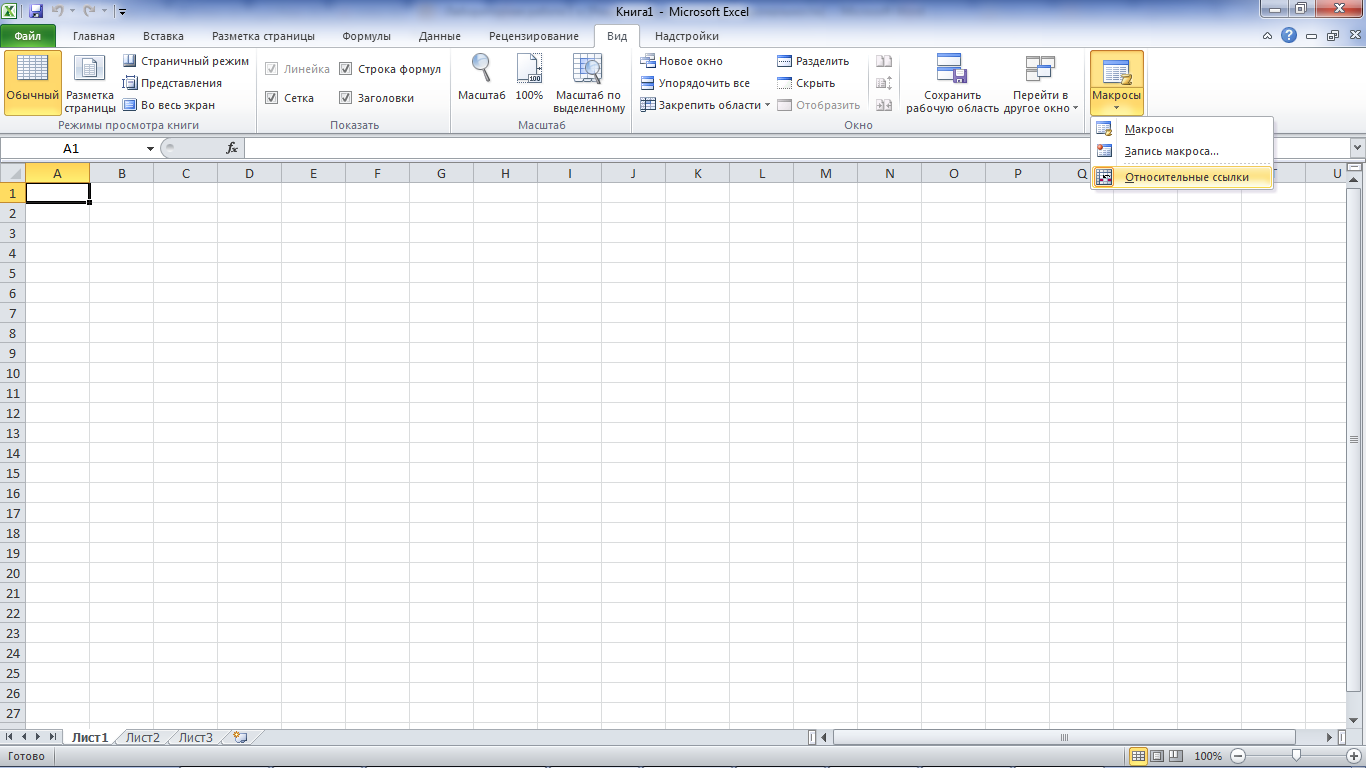Screen dimensions: 1366x768
Task: Open the Надстройки tab
Action: tap(687, 36)
